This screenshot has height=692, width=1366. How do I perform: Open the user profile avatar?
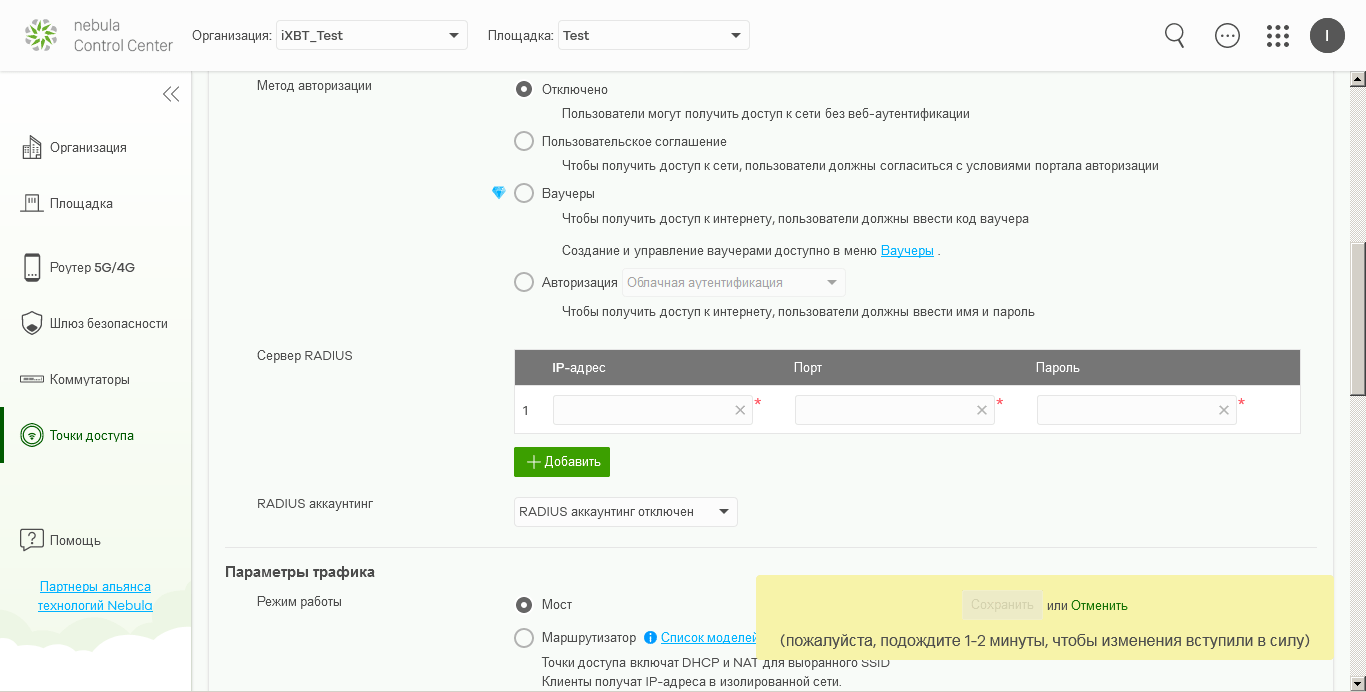(1327, 36)
